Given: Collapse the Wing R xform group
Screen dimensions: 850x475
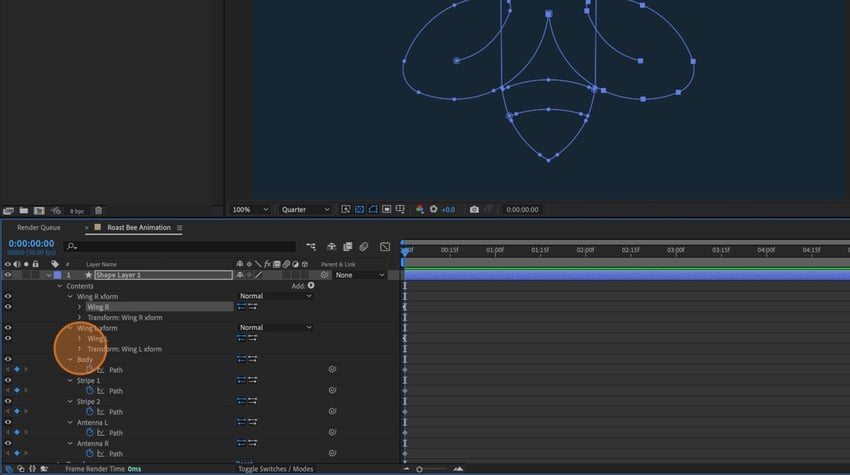Looking at the screenshot, I should pyautogui.click(x=70, y=297).
